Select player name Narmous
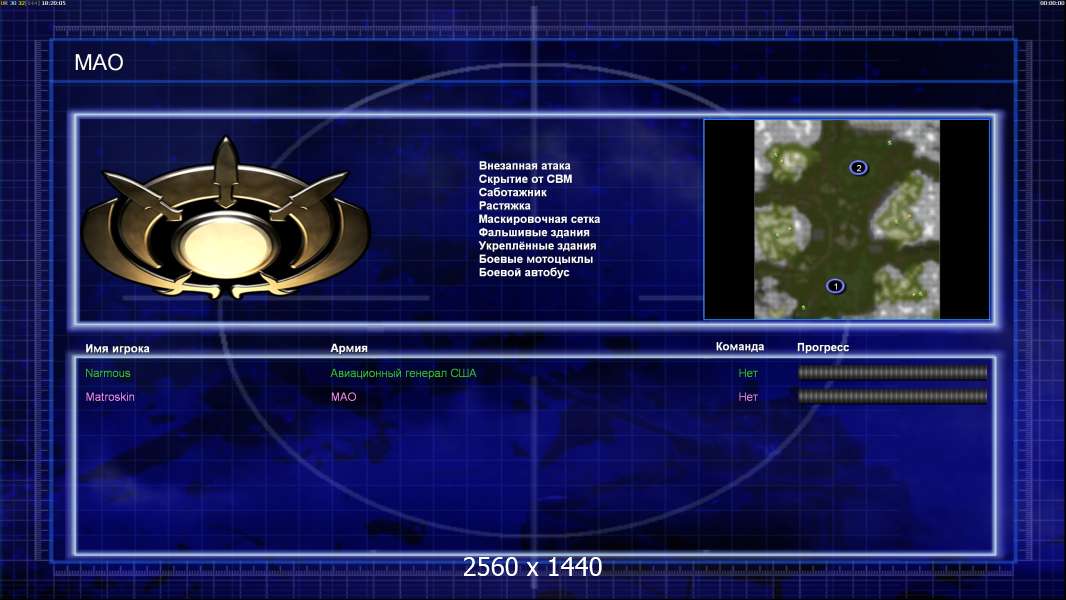Viewport: 1066px width, 600px height. [107, 373]
